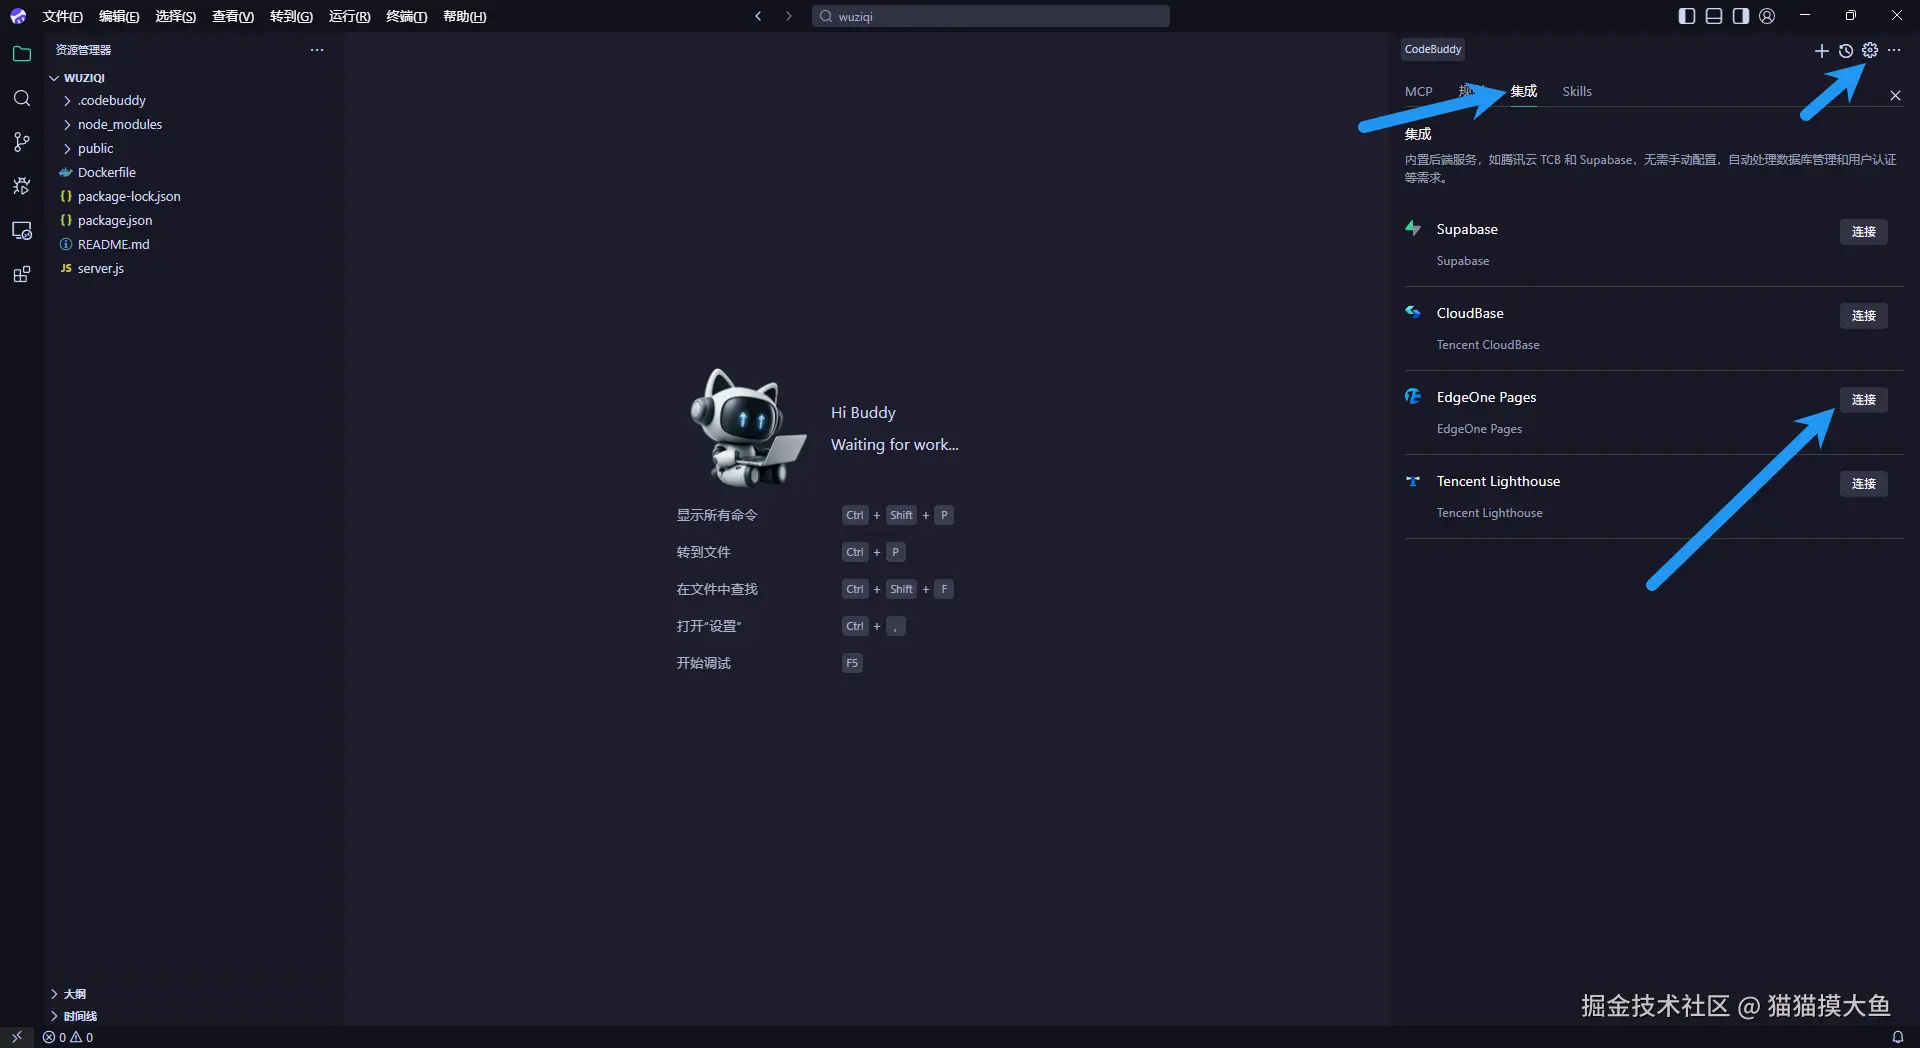Click the Hi Buddy robot cat mascot
The width and height of the screenshot is (1920, 1048).
click(x=747, y=428)
